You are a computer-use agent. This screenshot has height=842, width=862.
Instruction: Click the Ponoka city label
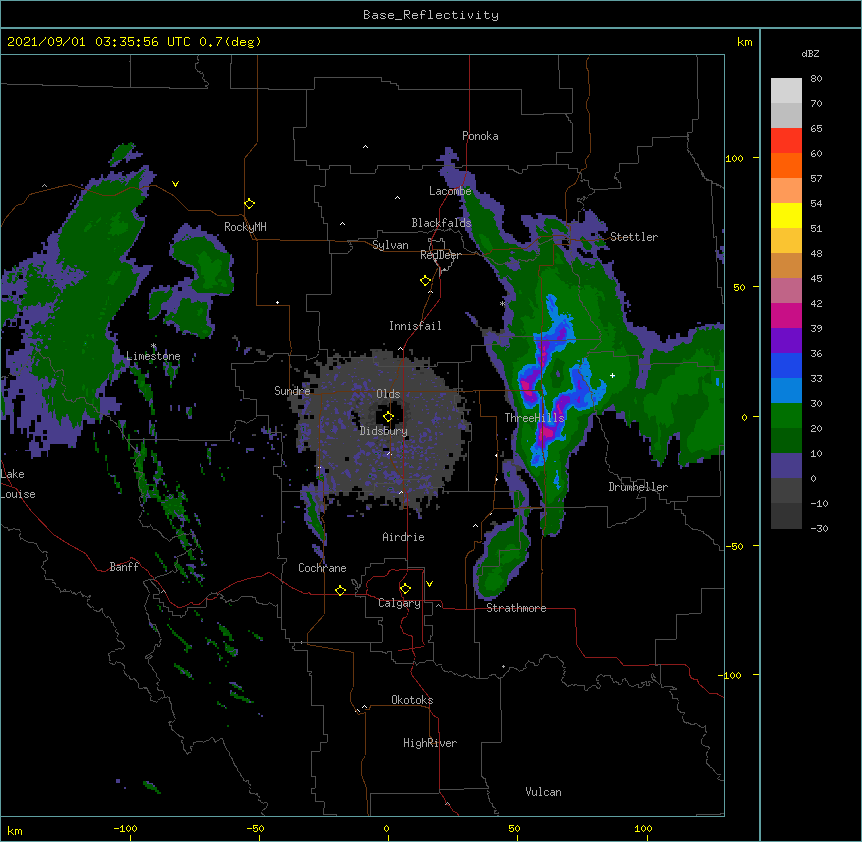coord(480,136)
